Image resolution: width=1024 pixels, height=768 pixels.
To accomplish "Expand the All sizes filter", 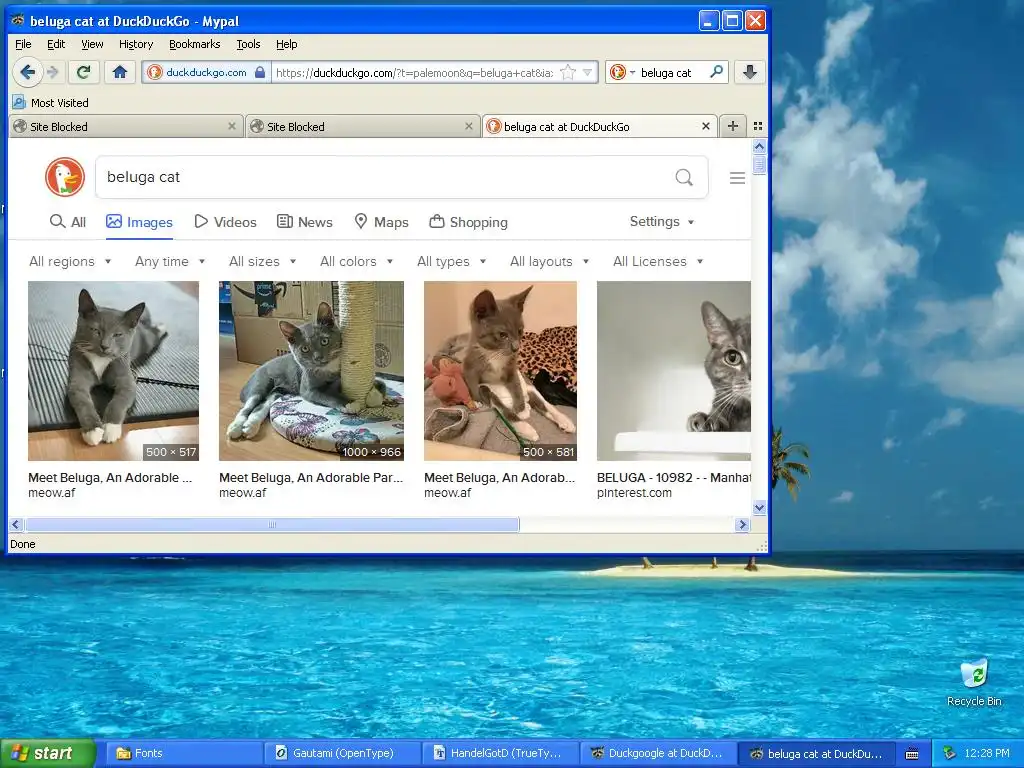I will click(x=263, y=261).
